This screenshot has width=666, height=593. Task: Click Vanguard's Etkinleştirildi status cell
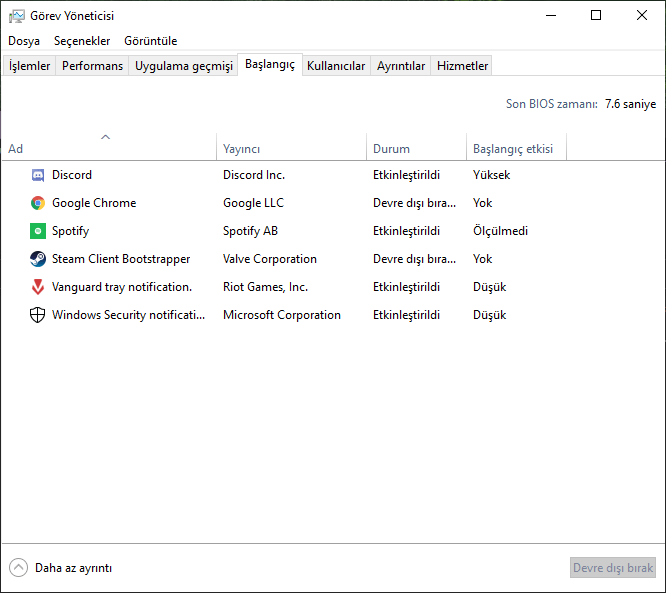pos(406,287)
